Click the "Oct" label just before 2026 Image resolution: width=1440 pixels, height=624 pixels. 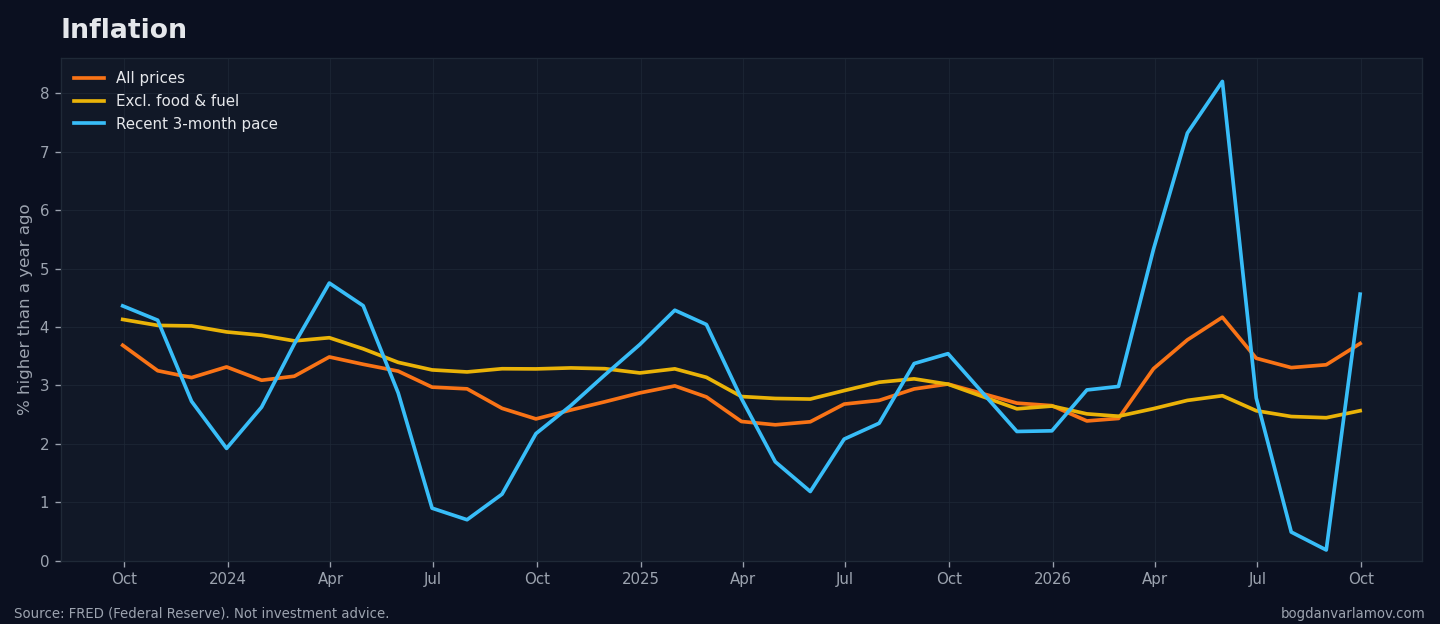coord(949,579)
